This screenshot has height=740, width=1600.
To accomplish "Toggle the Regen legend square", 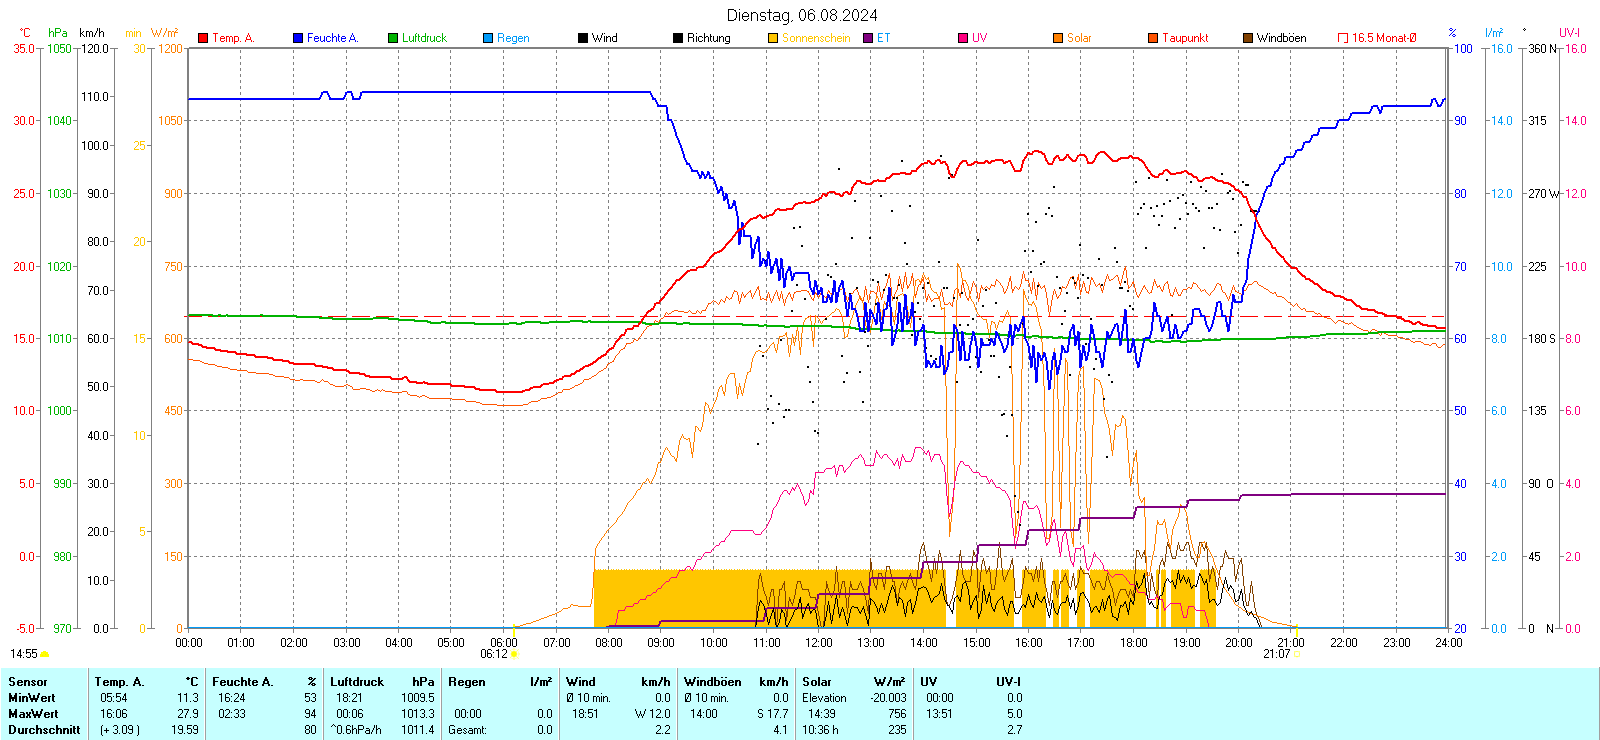I will click(488, 38).
